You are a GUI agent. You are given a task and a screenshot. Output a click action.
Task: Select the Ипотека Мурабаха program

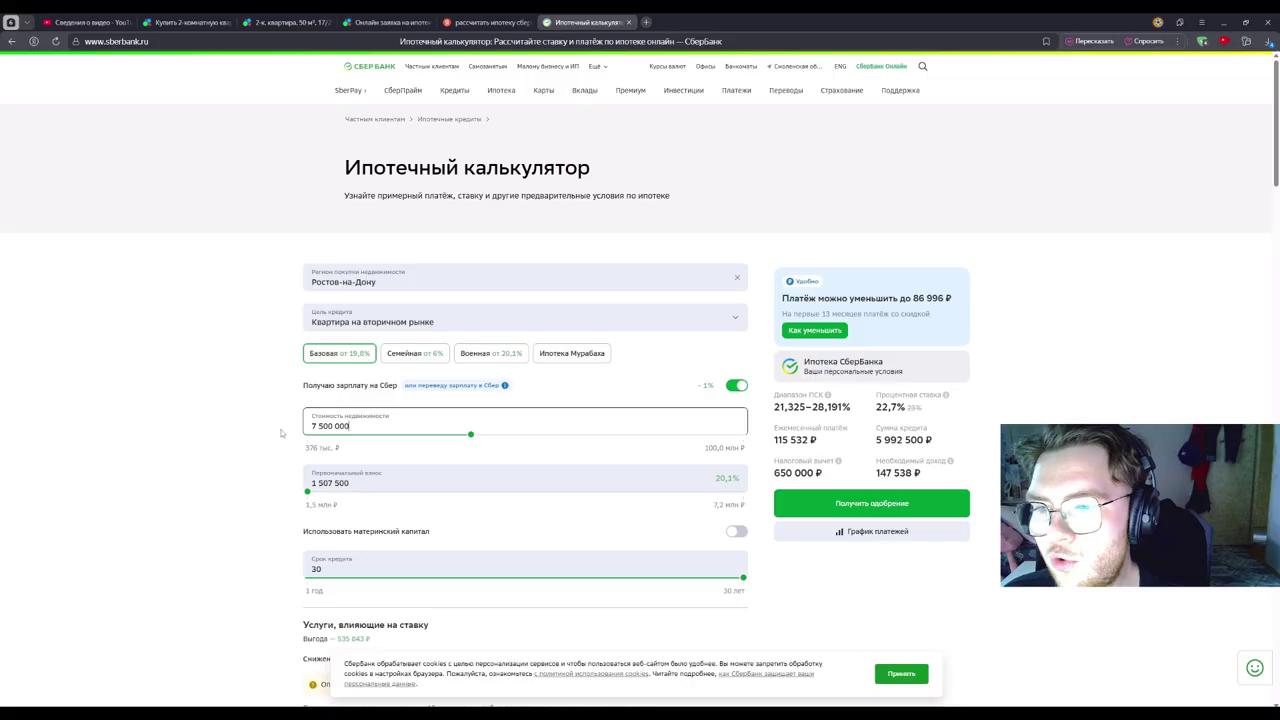pos(572,353)
